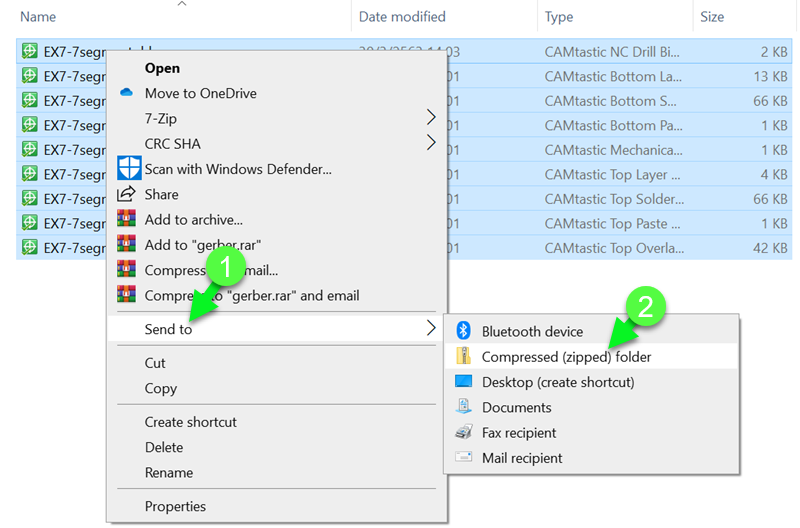Expand the 7-Zip submenu arrow
Viewport: 800px width, 528px height.
click(431, 117)
